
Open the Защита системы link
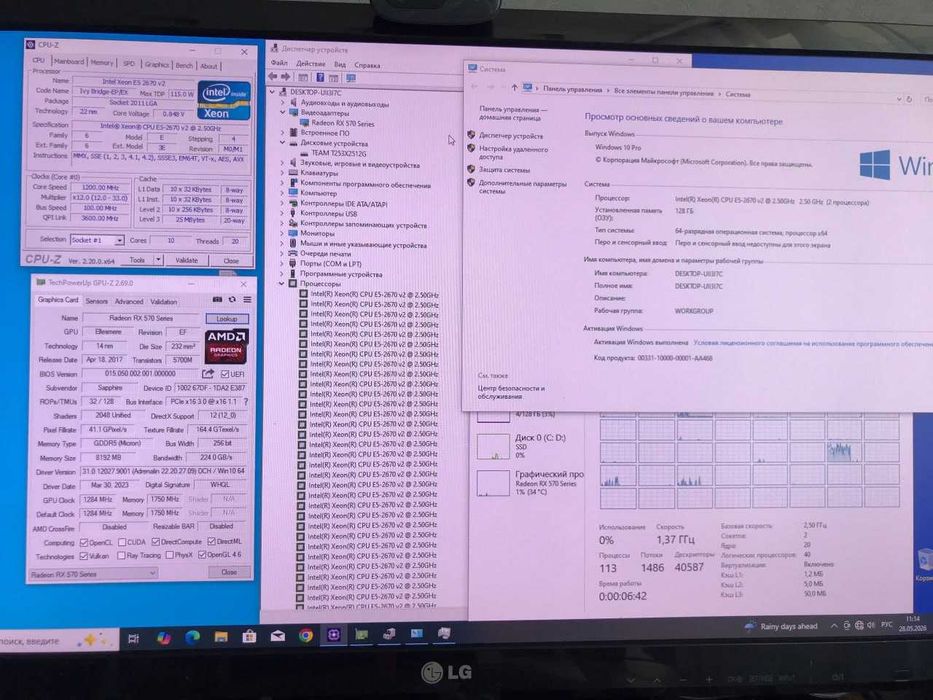[x=505, y=170]
